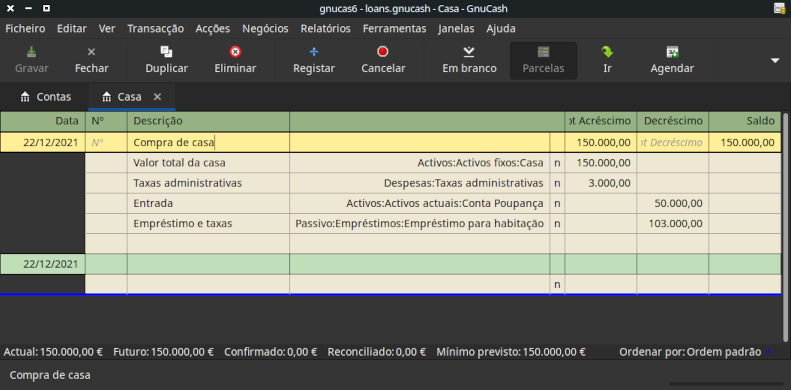
Task: Click the Descrição column header
Action: [208, 121]
